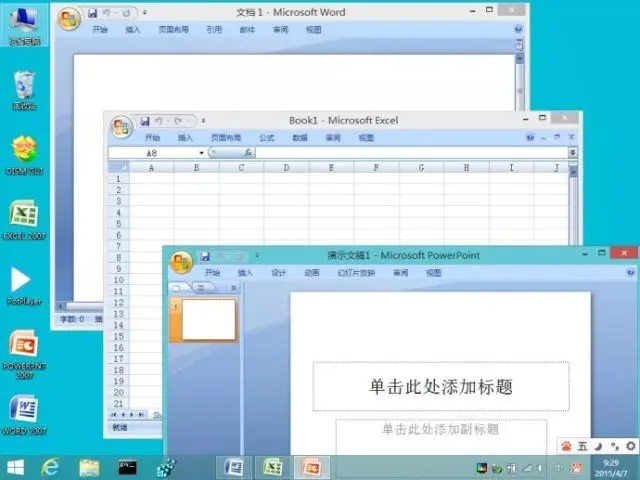Open the 引用 tab in Word

coord(214,29)
